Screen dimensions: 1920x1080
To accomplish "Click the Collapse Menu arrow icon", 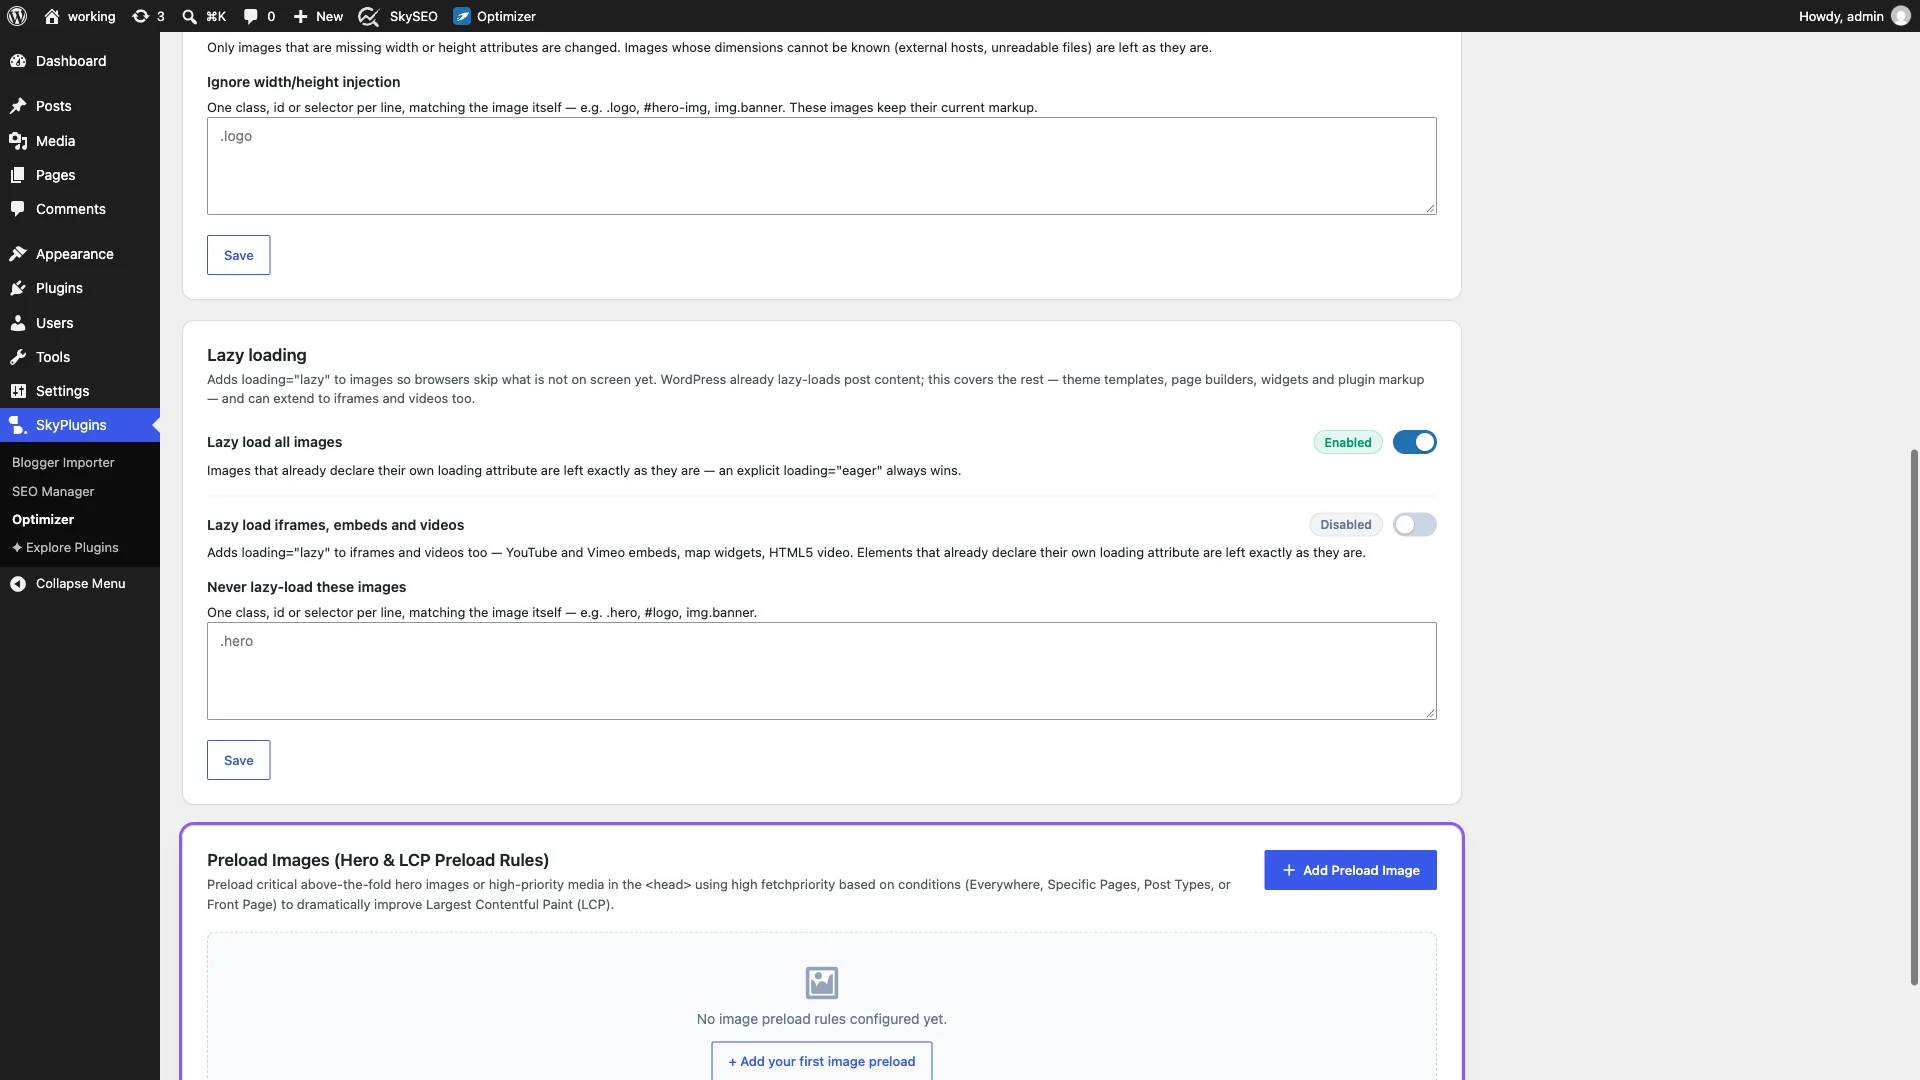I will tap(18, 584).
